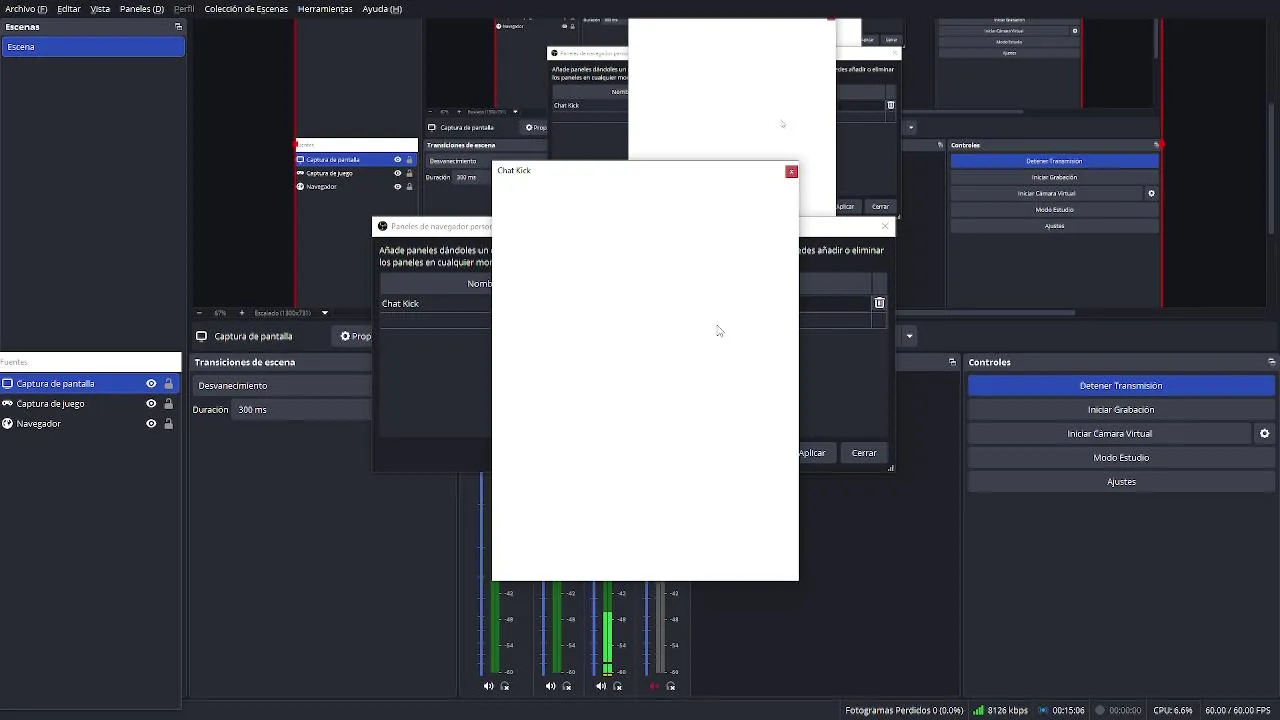Toggle Captura de pantalla eye inside the preview
The image size is (1280, 720).
pos(397,160)
